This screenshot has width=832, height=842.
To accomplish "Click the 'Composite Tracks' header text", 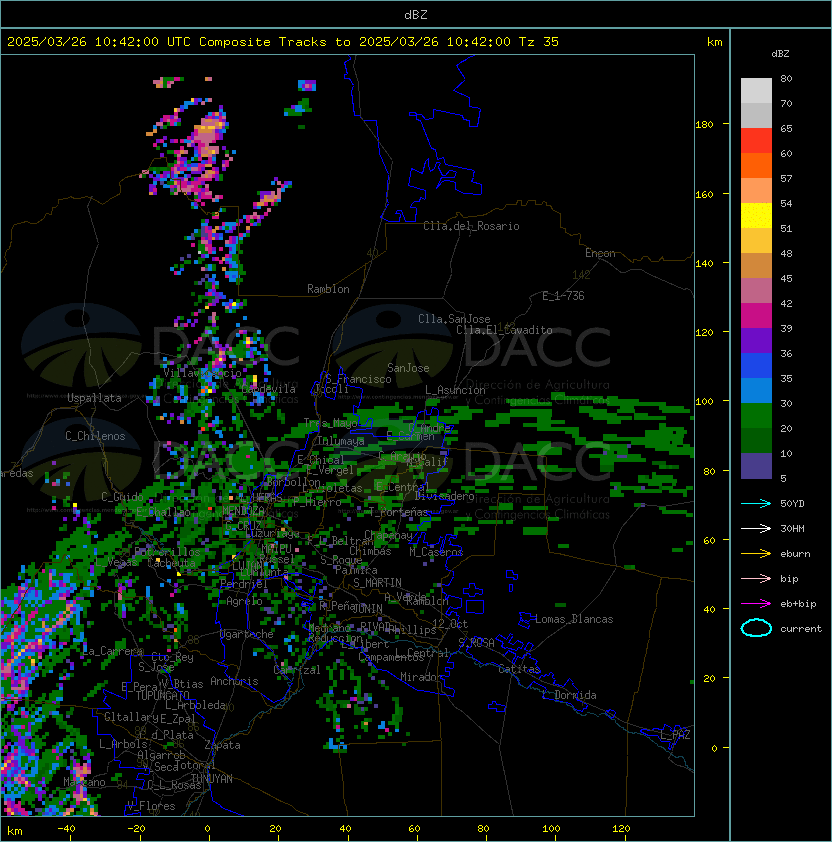I will click(x=263, y=42).
